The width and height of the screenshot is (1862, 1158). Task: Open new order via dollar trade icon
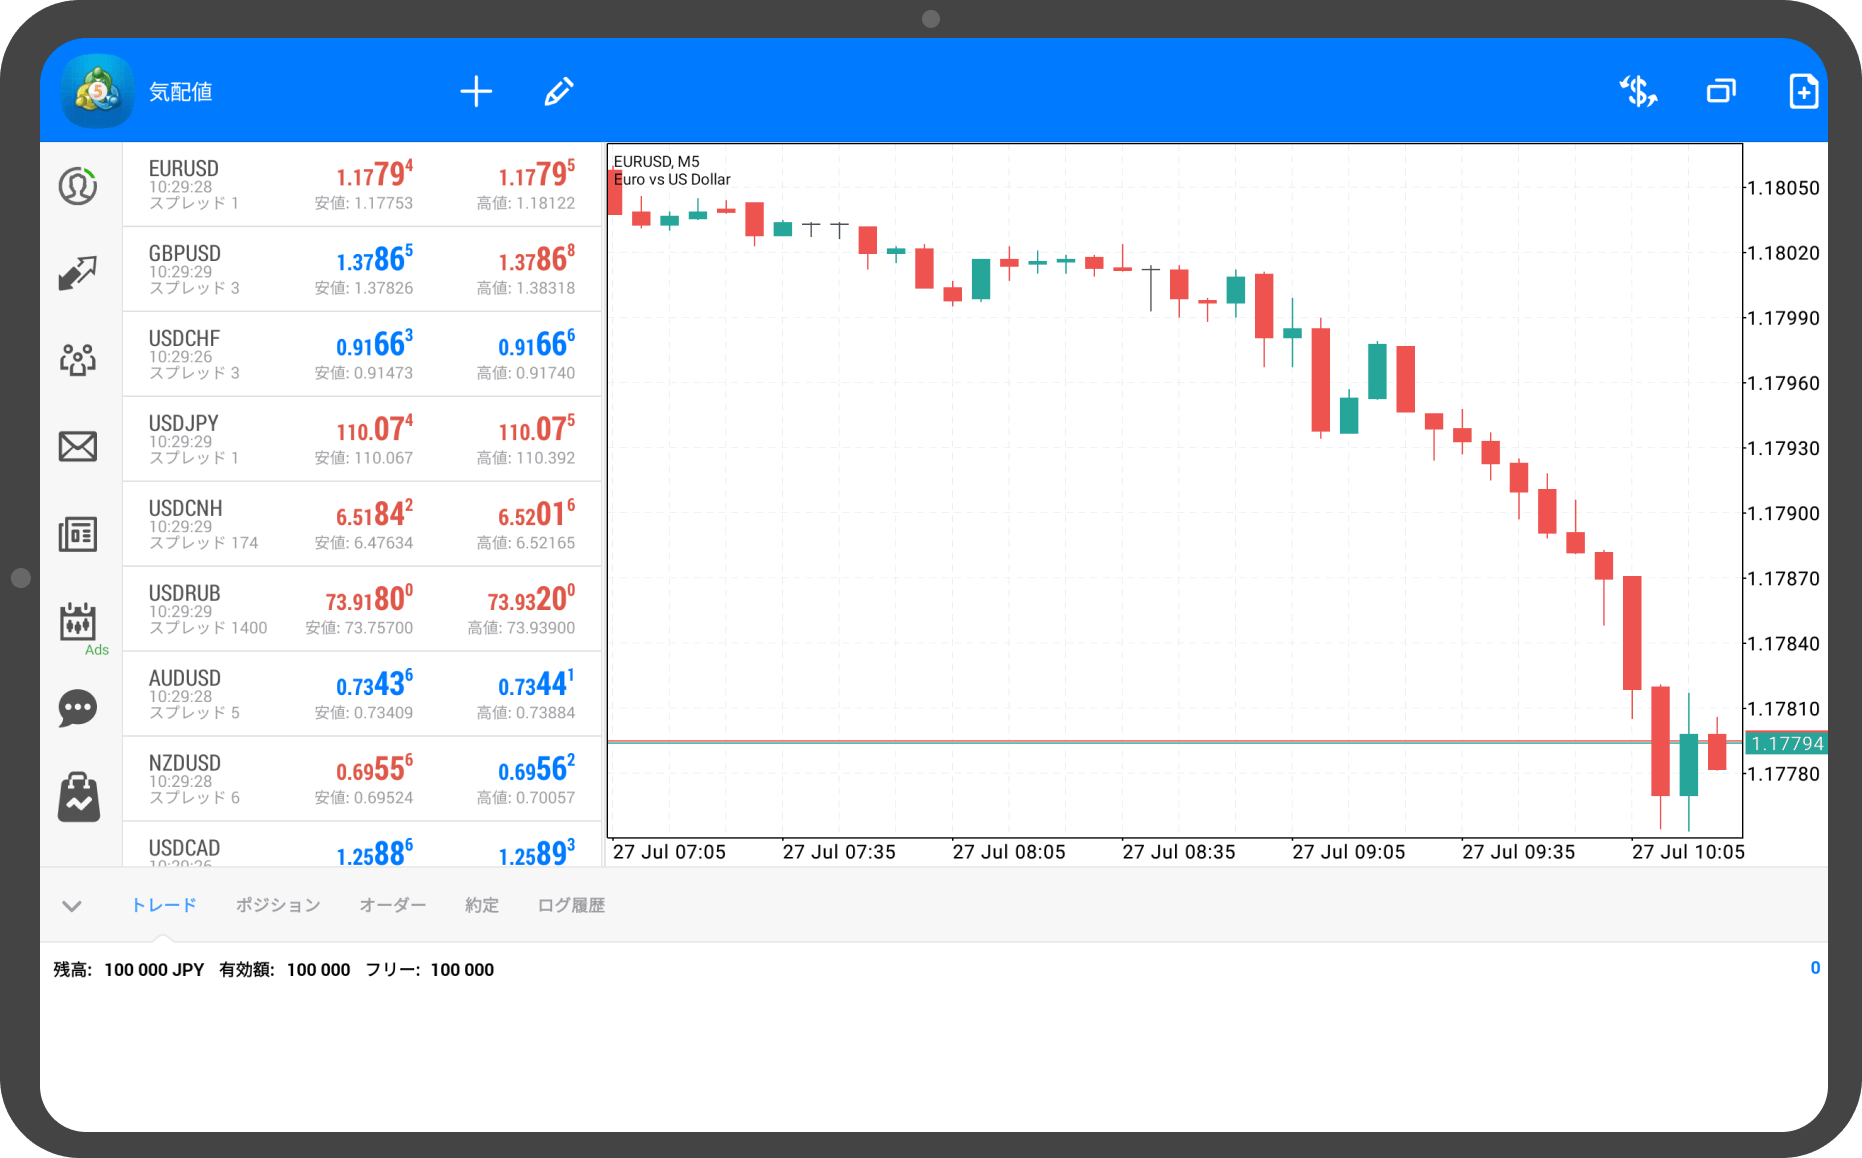(1638, 92)
